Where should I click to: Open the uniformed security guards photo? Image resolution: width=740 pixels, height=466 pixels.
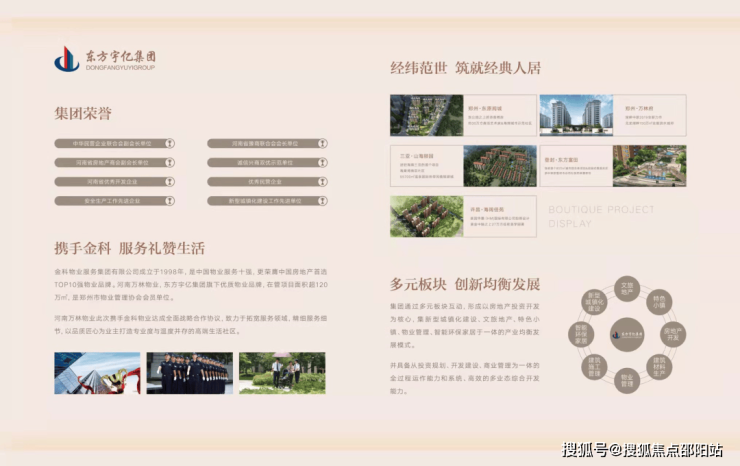coord(190,373)
